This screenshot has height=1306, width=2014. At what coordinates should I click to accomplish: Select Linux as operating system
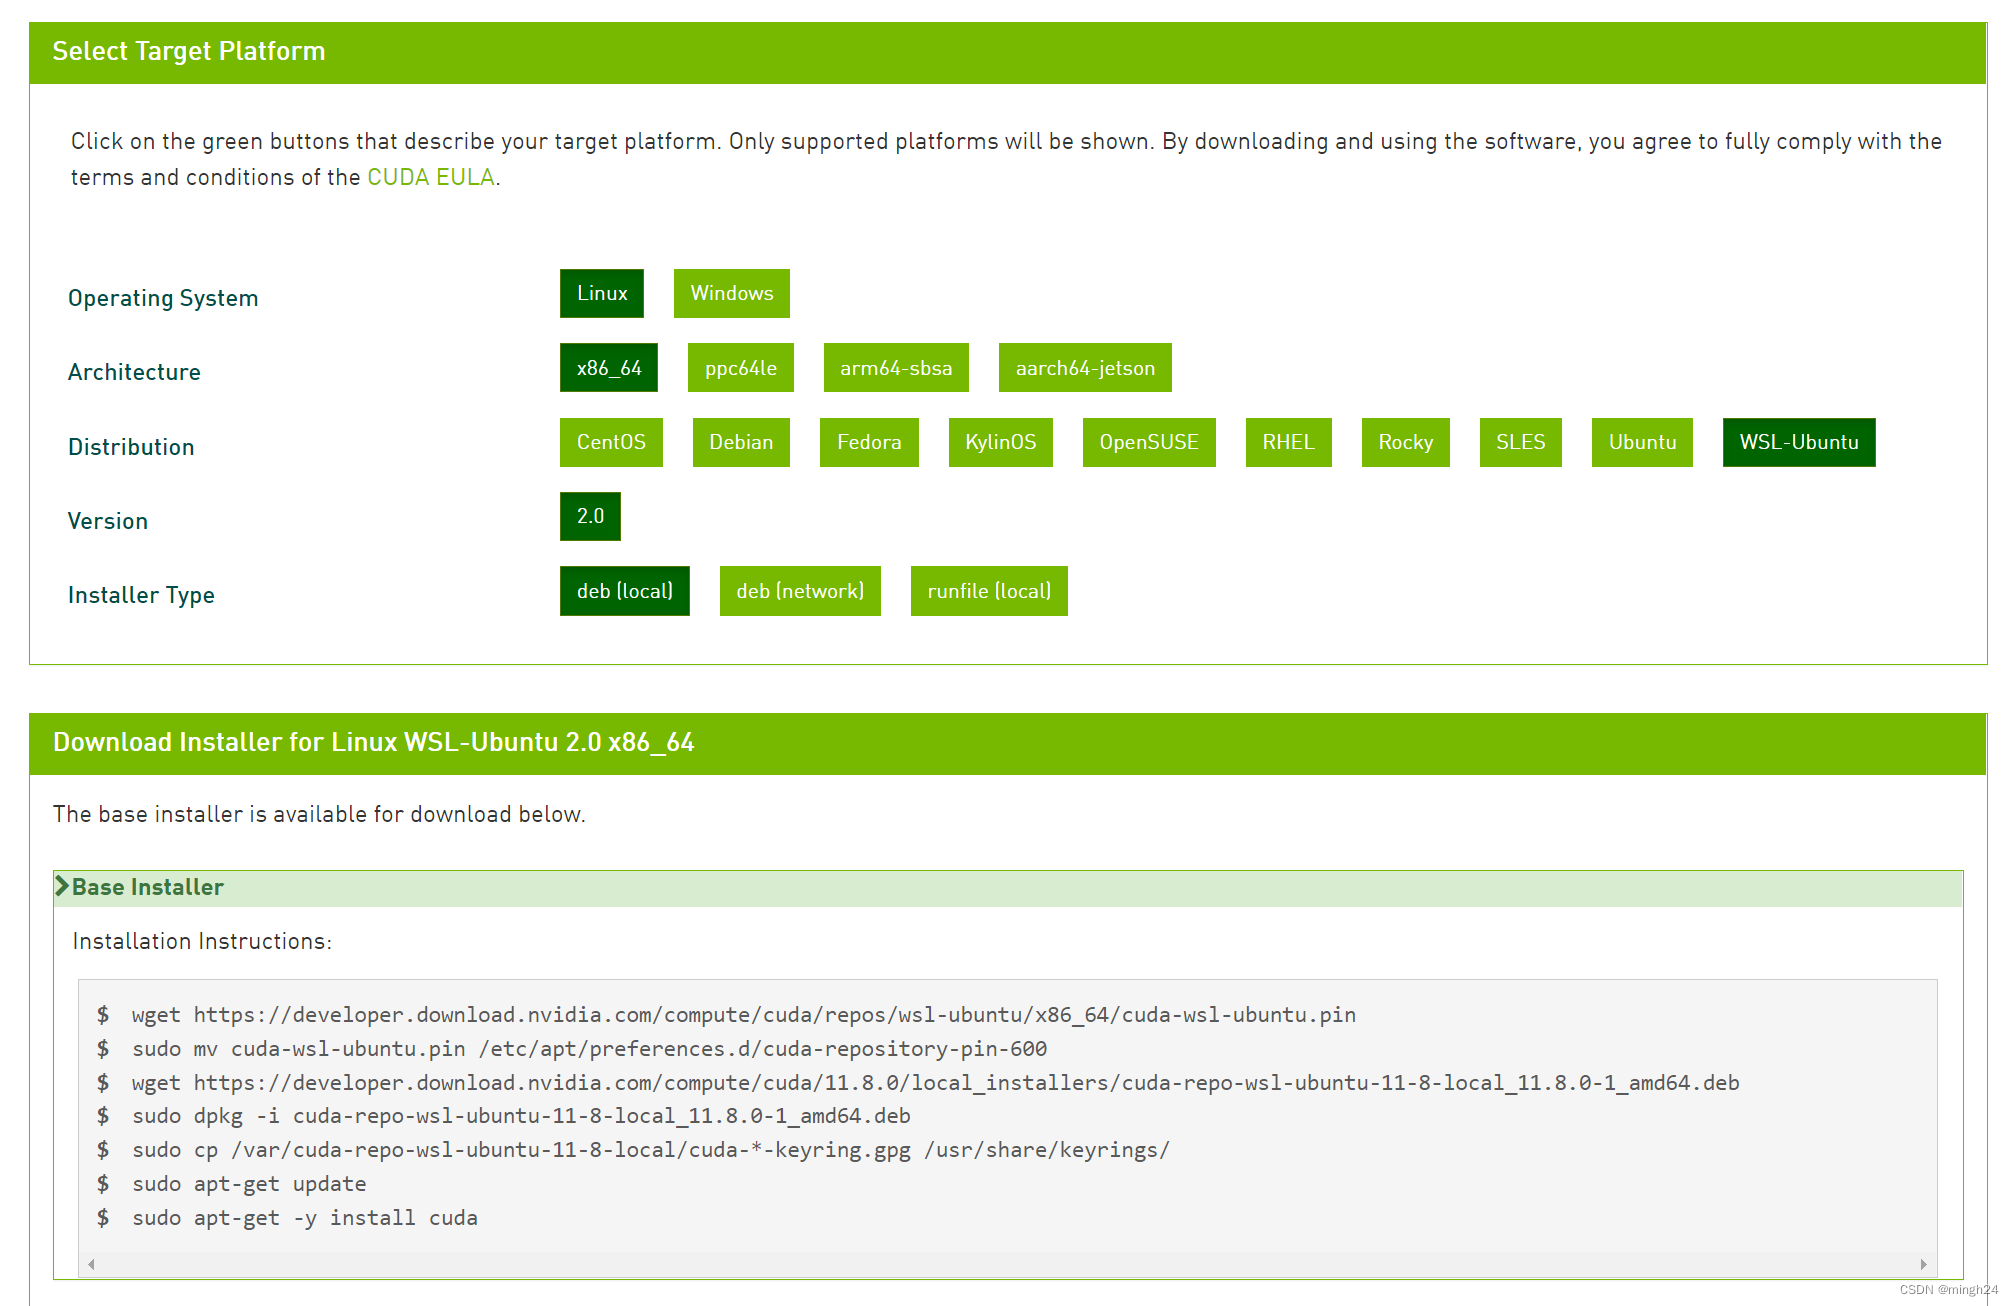601,293
